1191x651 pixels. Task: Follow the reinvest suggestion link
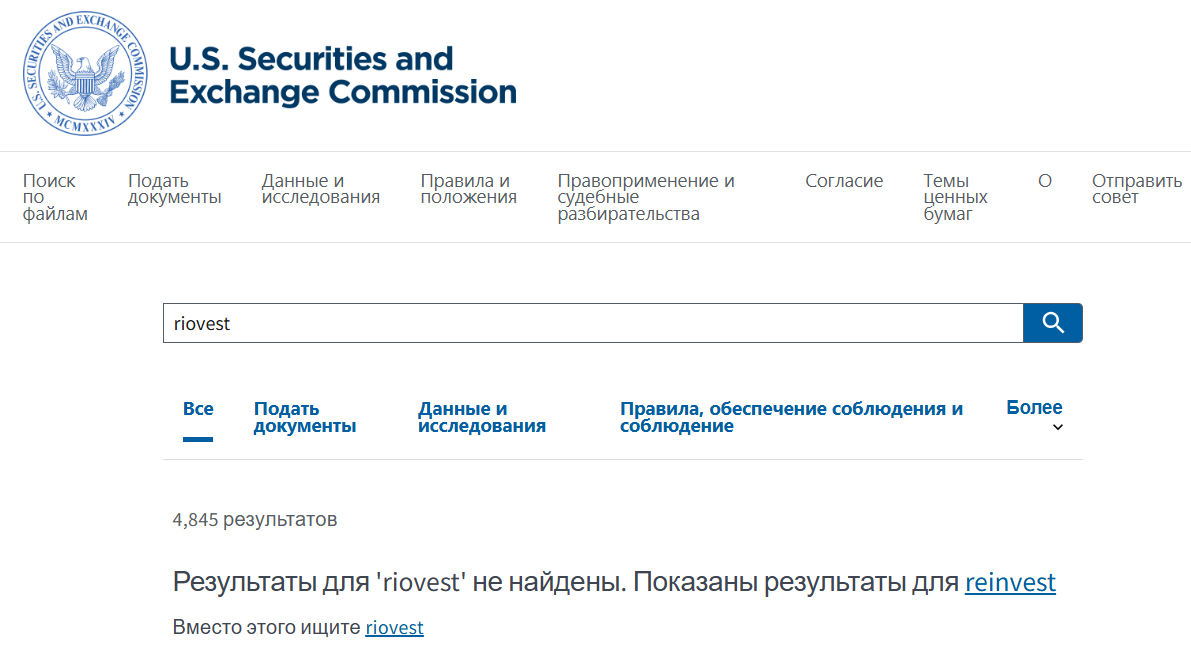point(1010,582)
